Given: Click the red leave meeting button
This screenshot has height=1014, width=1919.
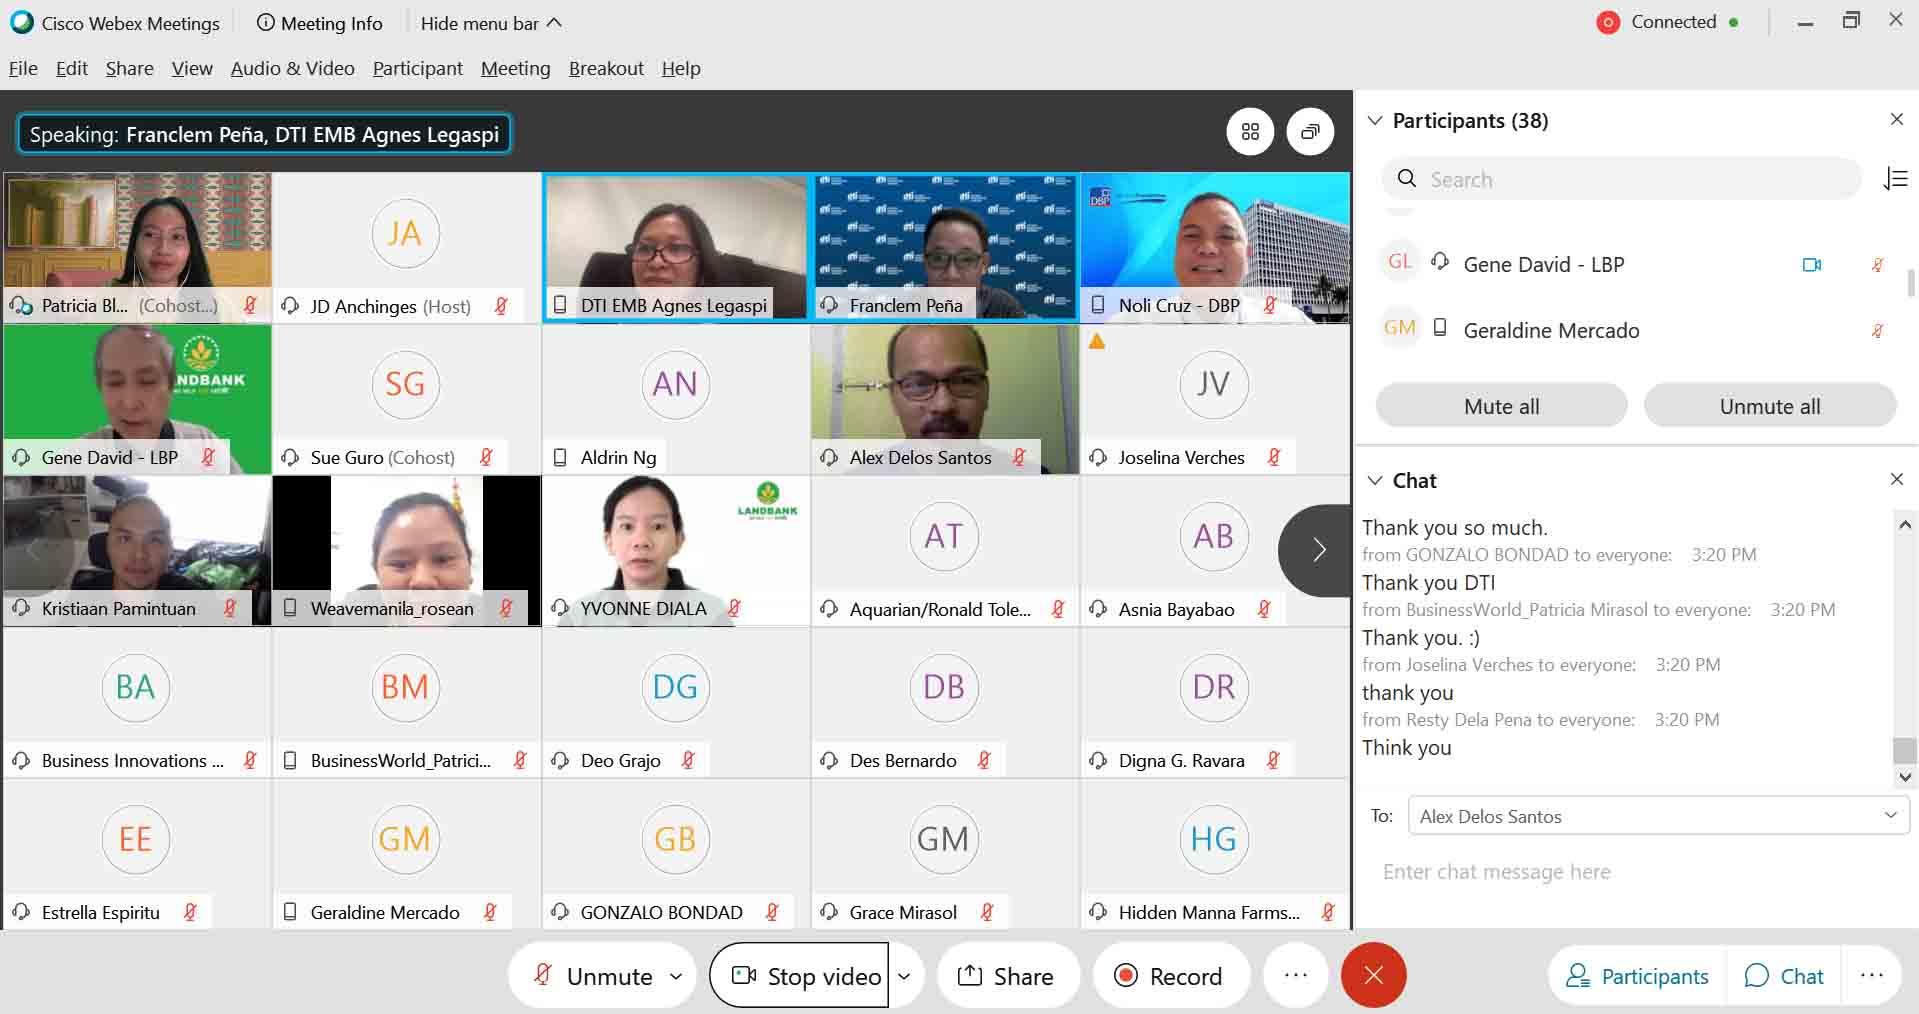Looking at the screenshot, I should coord(1374,975).
